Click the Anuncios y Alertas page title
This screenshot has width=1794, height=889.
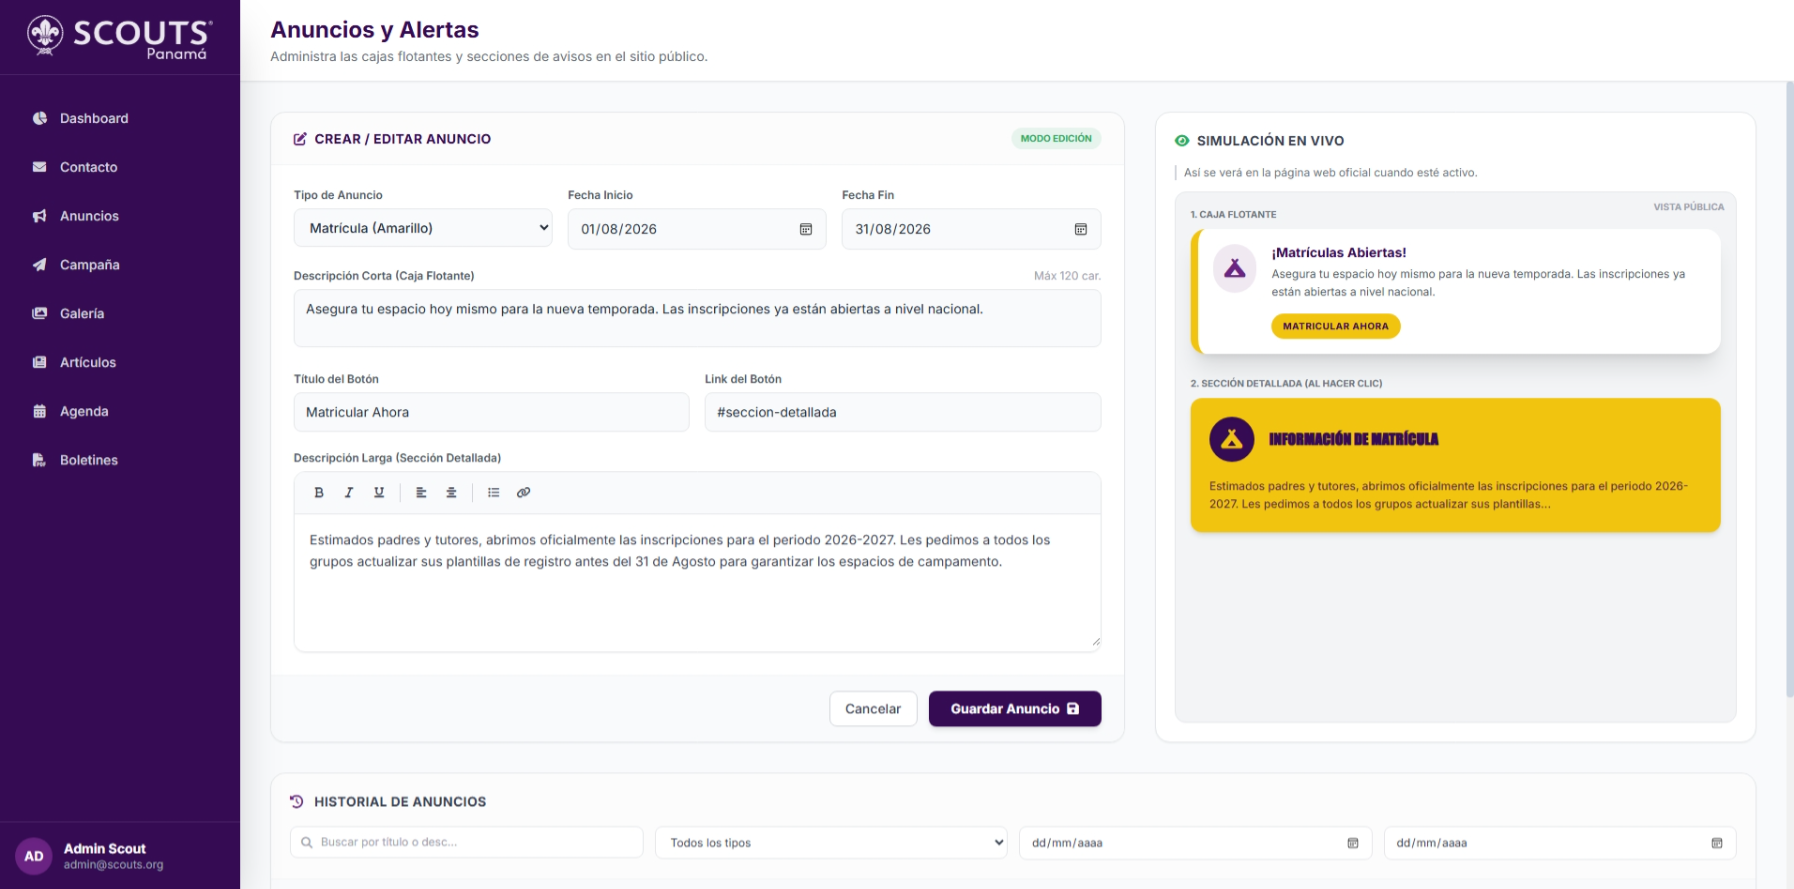[x=375, y=30]
